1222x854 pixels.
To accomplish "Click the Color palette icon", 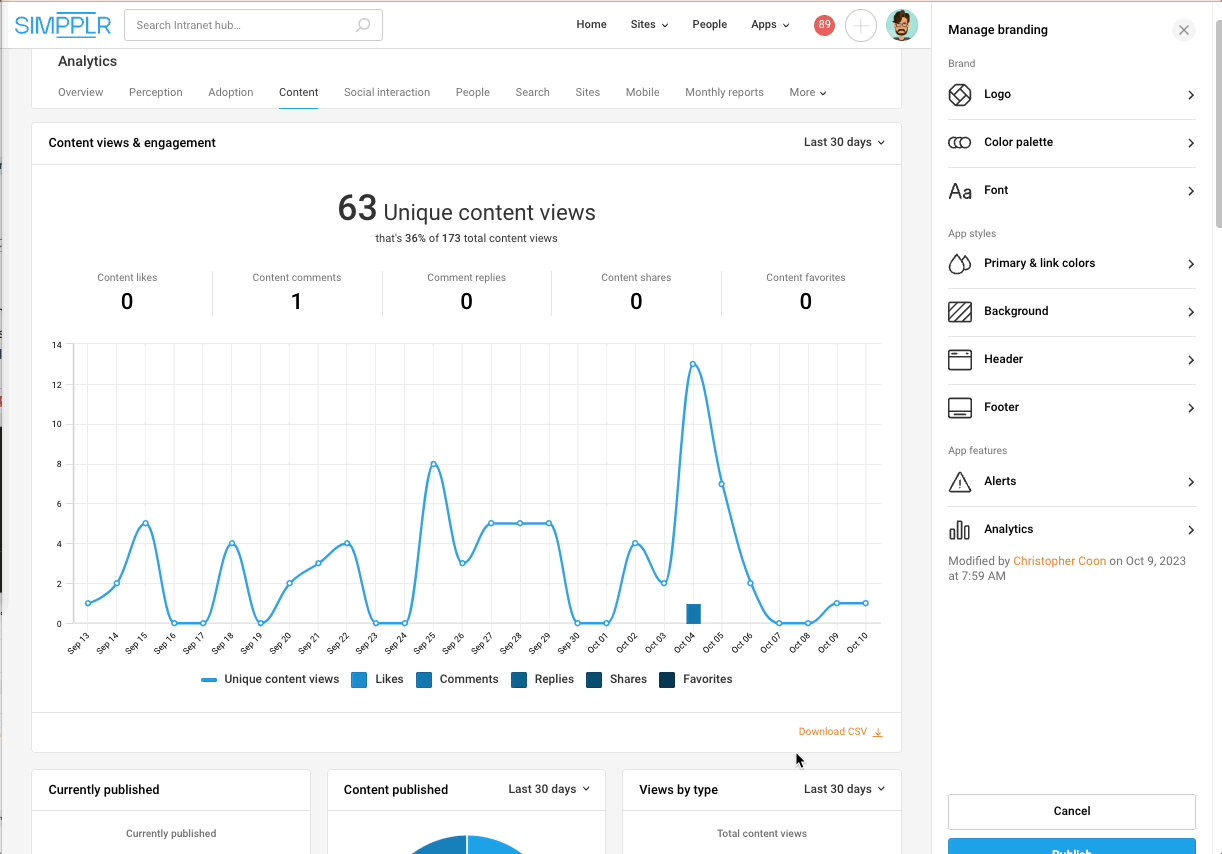I will click(x=960, y=143).
